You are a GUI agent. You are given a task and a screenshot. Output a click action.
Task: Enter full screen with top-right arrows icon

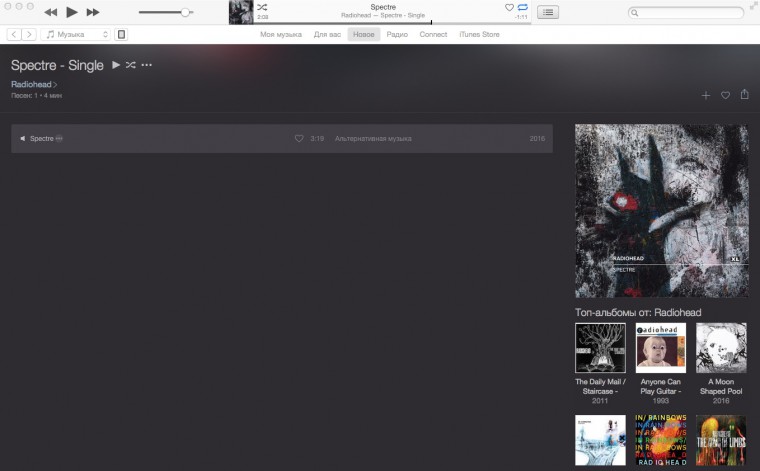click(x=755, y=5)
